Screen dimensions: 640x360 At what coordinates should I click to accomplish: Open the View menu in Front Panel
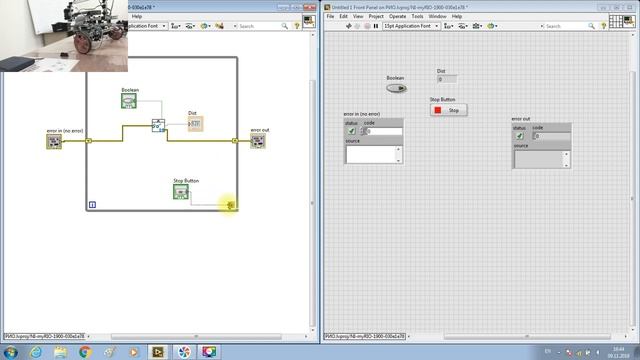click(x=358, y=16)
